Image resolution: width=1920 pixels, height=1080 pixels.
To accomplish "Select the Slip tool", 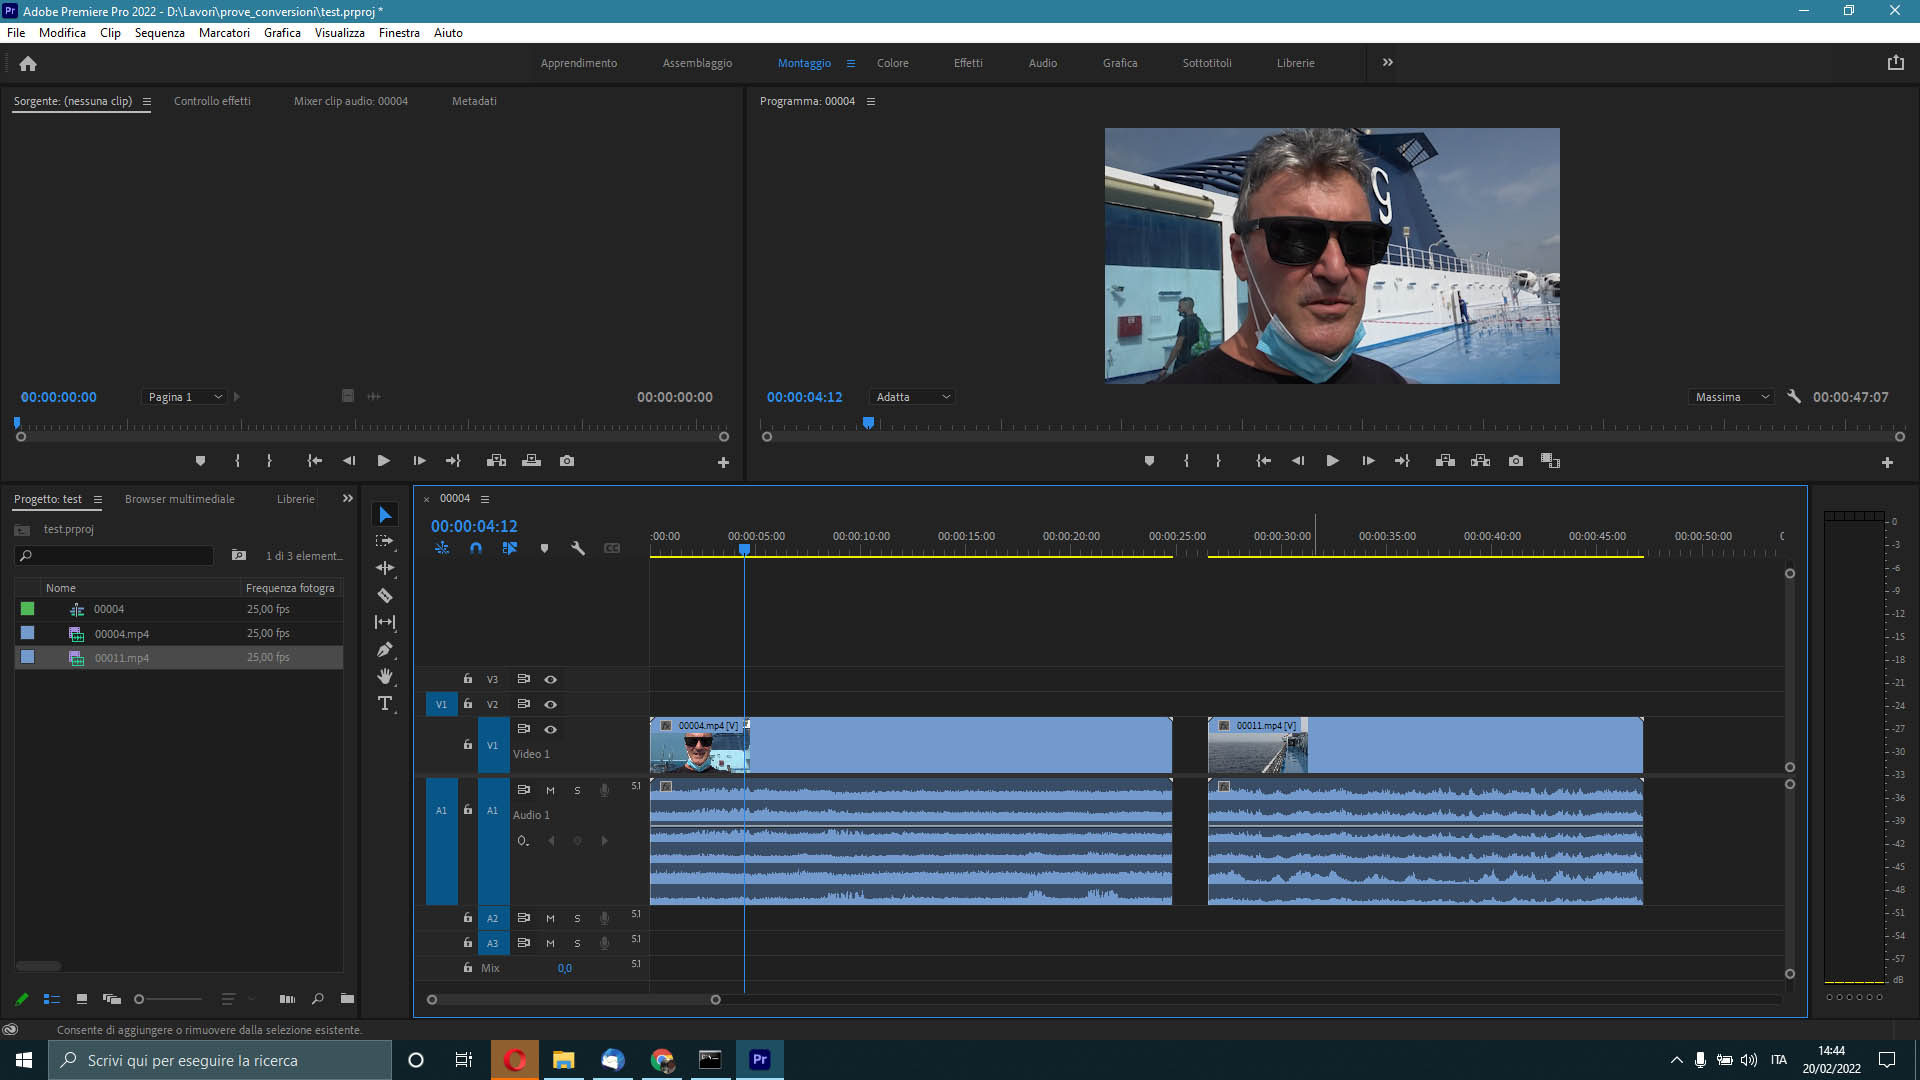I will coord(385,622).
